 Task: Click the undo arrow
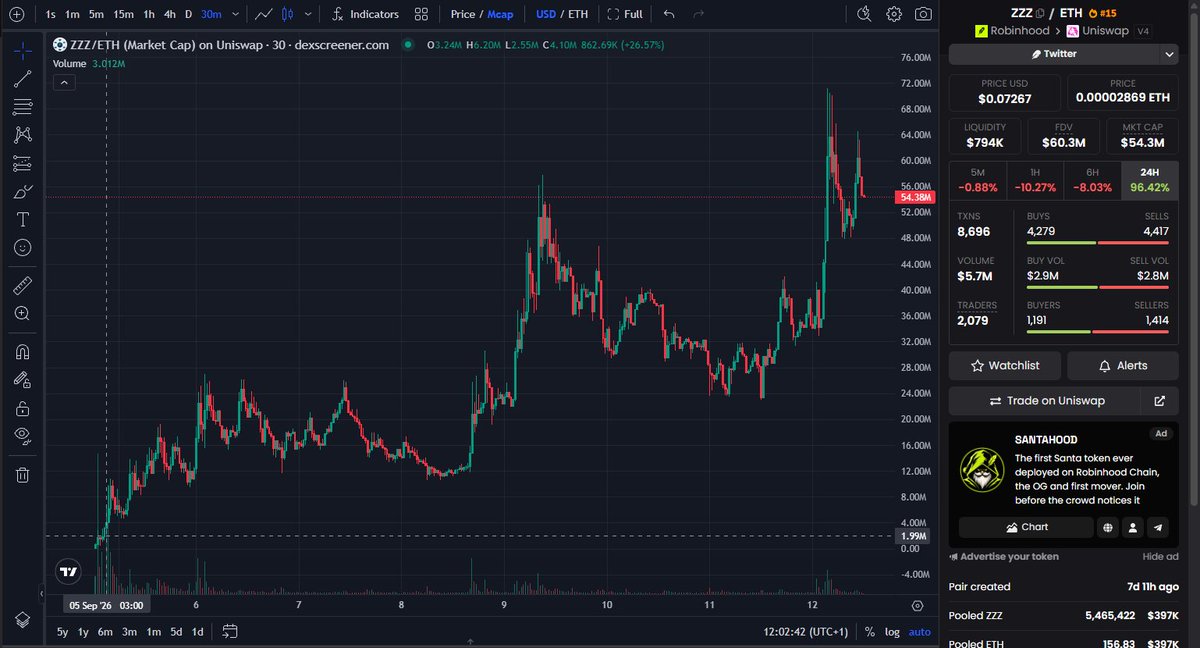(x=669, y=14)
